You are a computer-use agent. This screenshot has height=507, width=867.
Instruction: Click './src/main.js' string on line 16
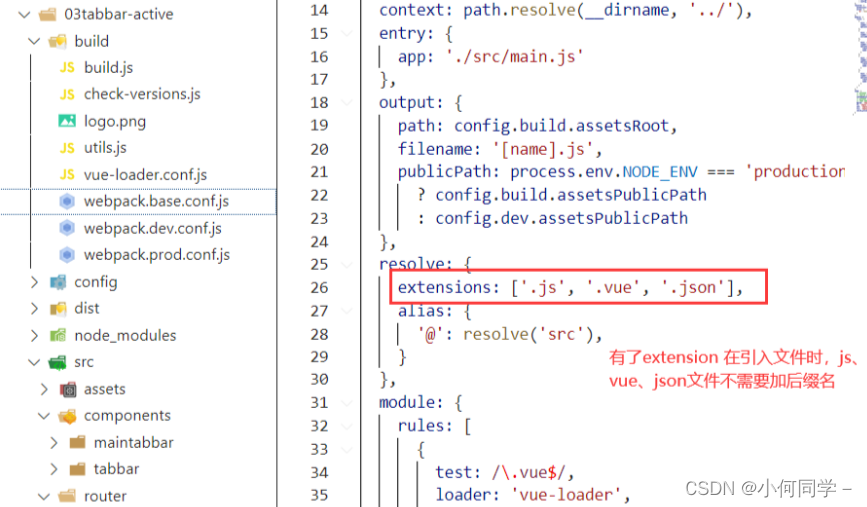tap(514, 57)
